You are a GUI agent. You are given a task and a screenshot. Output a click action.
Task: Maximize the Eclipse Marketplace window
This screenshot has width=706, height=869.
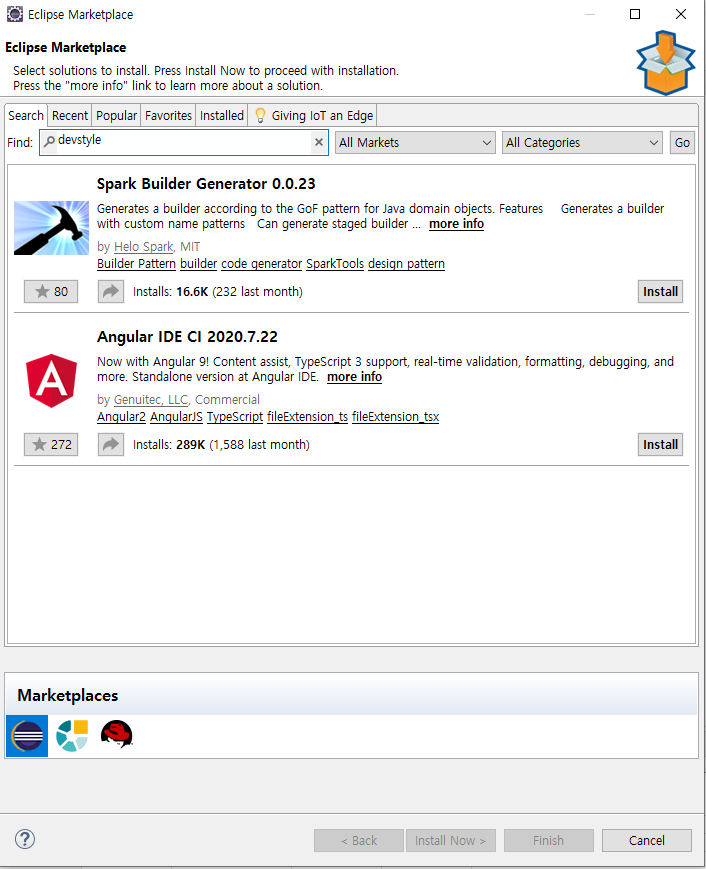tap(635, 14)
